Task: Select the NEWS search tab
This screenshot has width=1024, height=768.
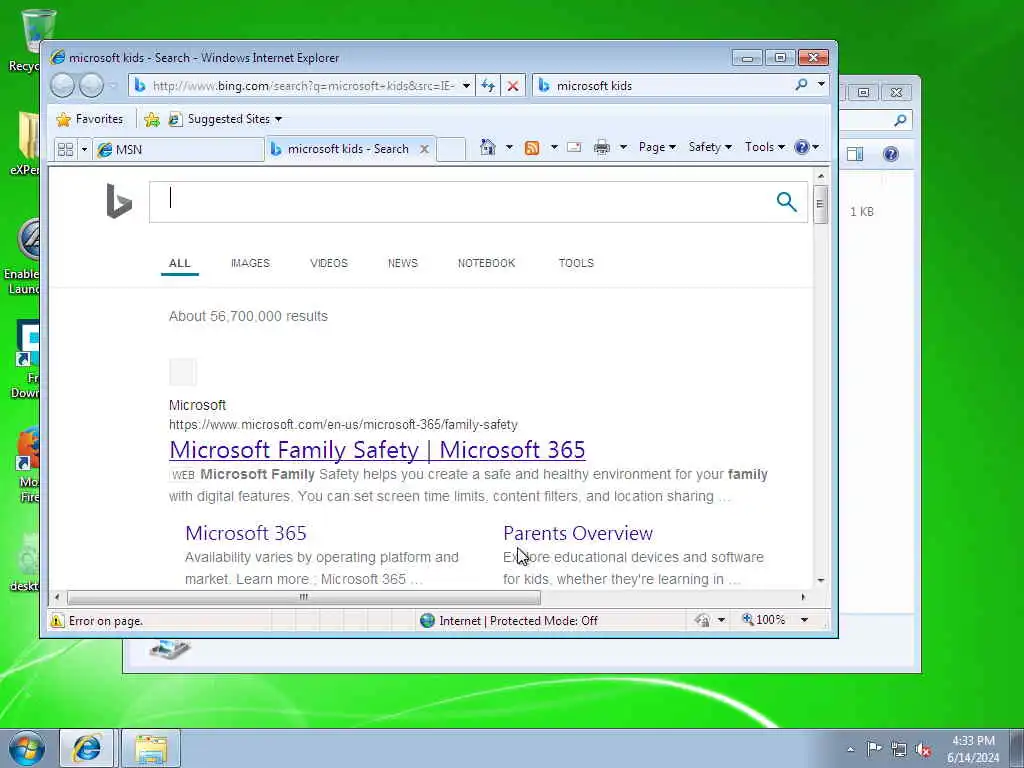Action: tap(402, 263)
